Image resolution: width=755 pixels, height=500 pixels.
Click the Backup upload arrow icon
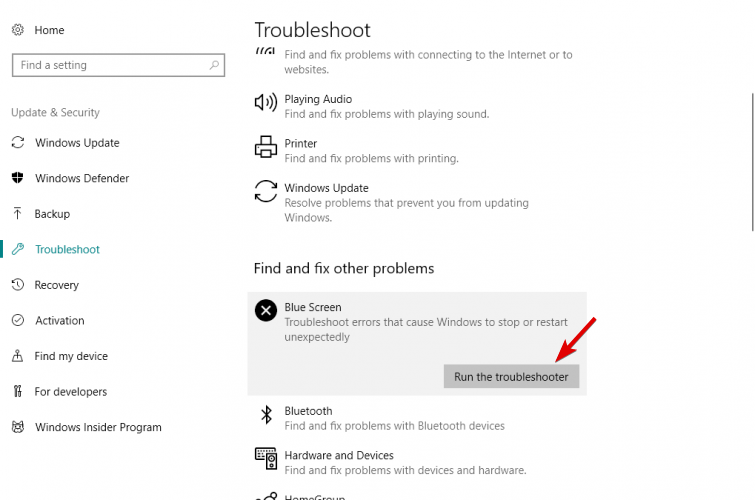[18, 213]
